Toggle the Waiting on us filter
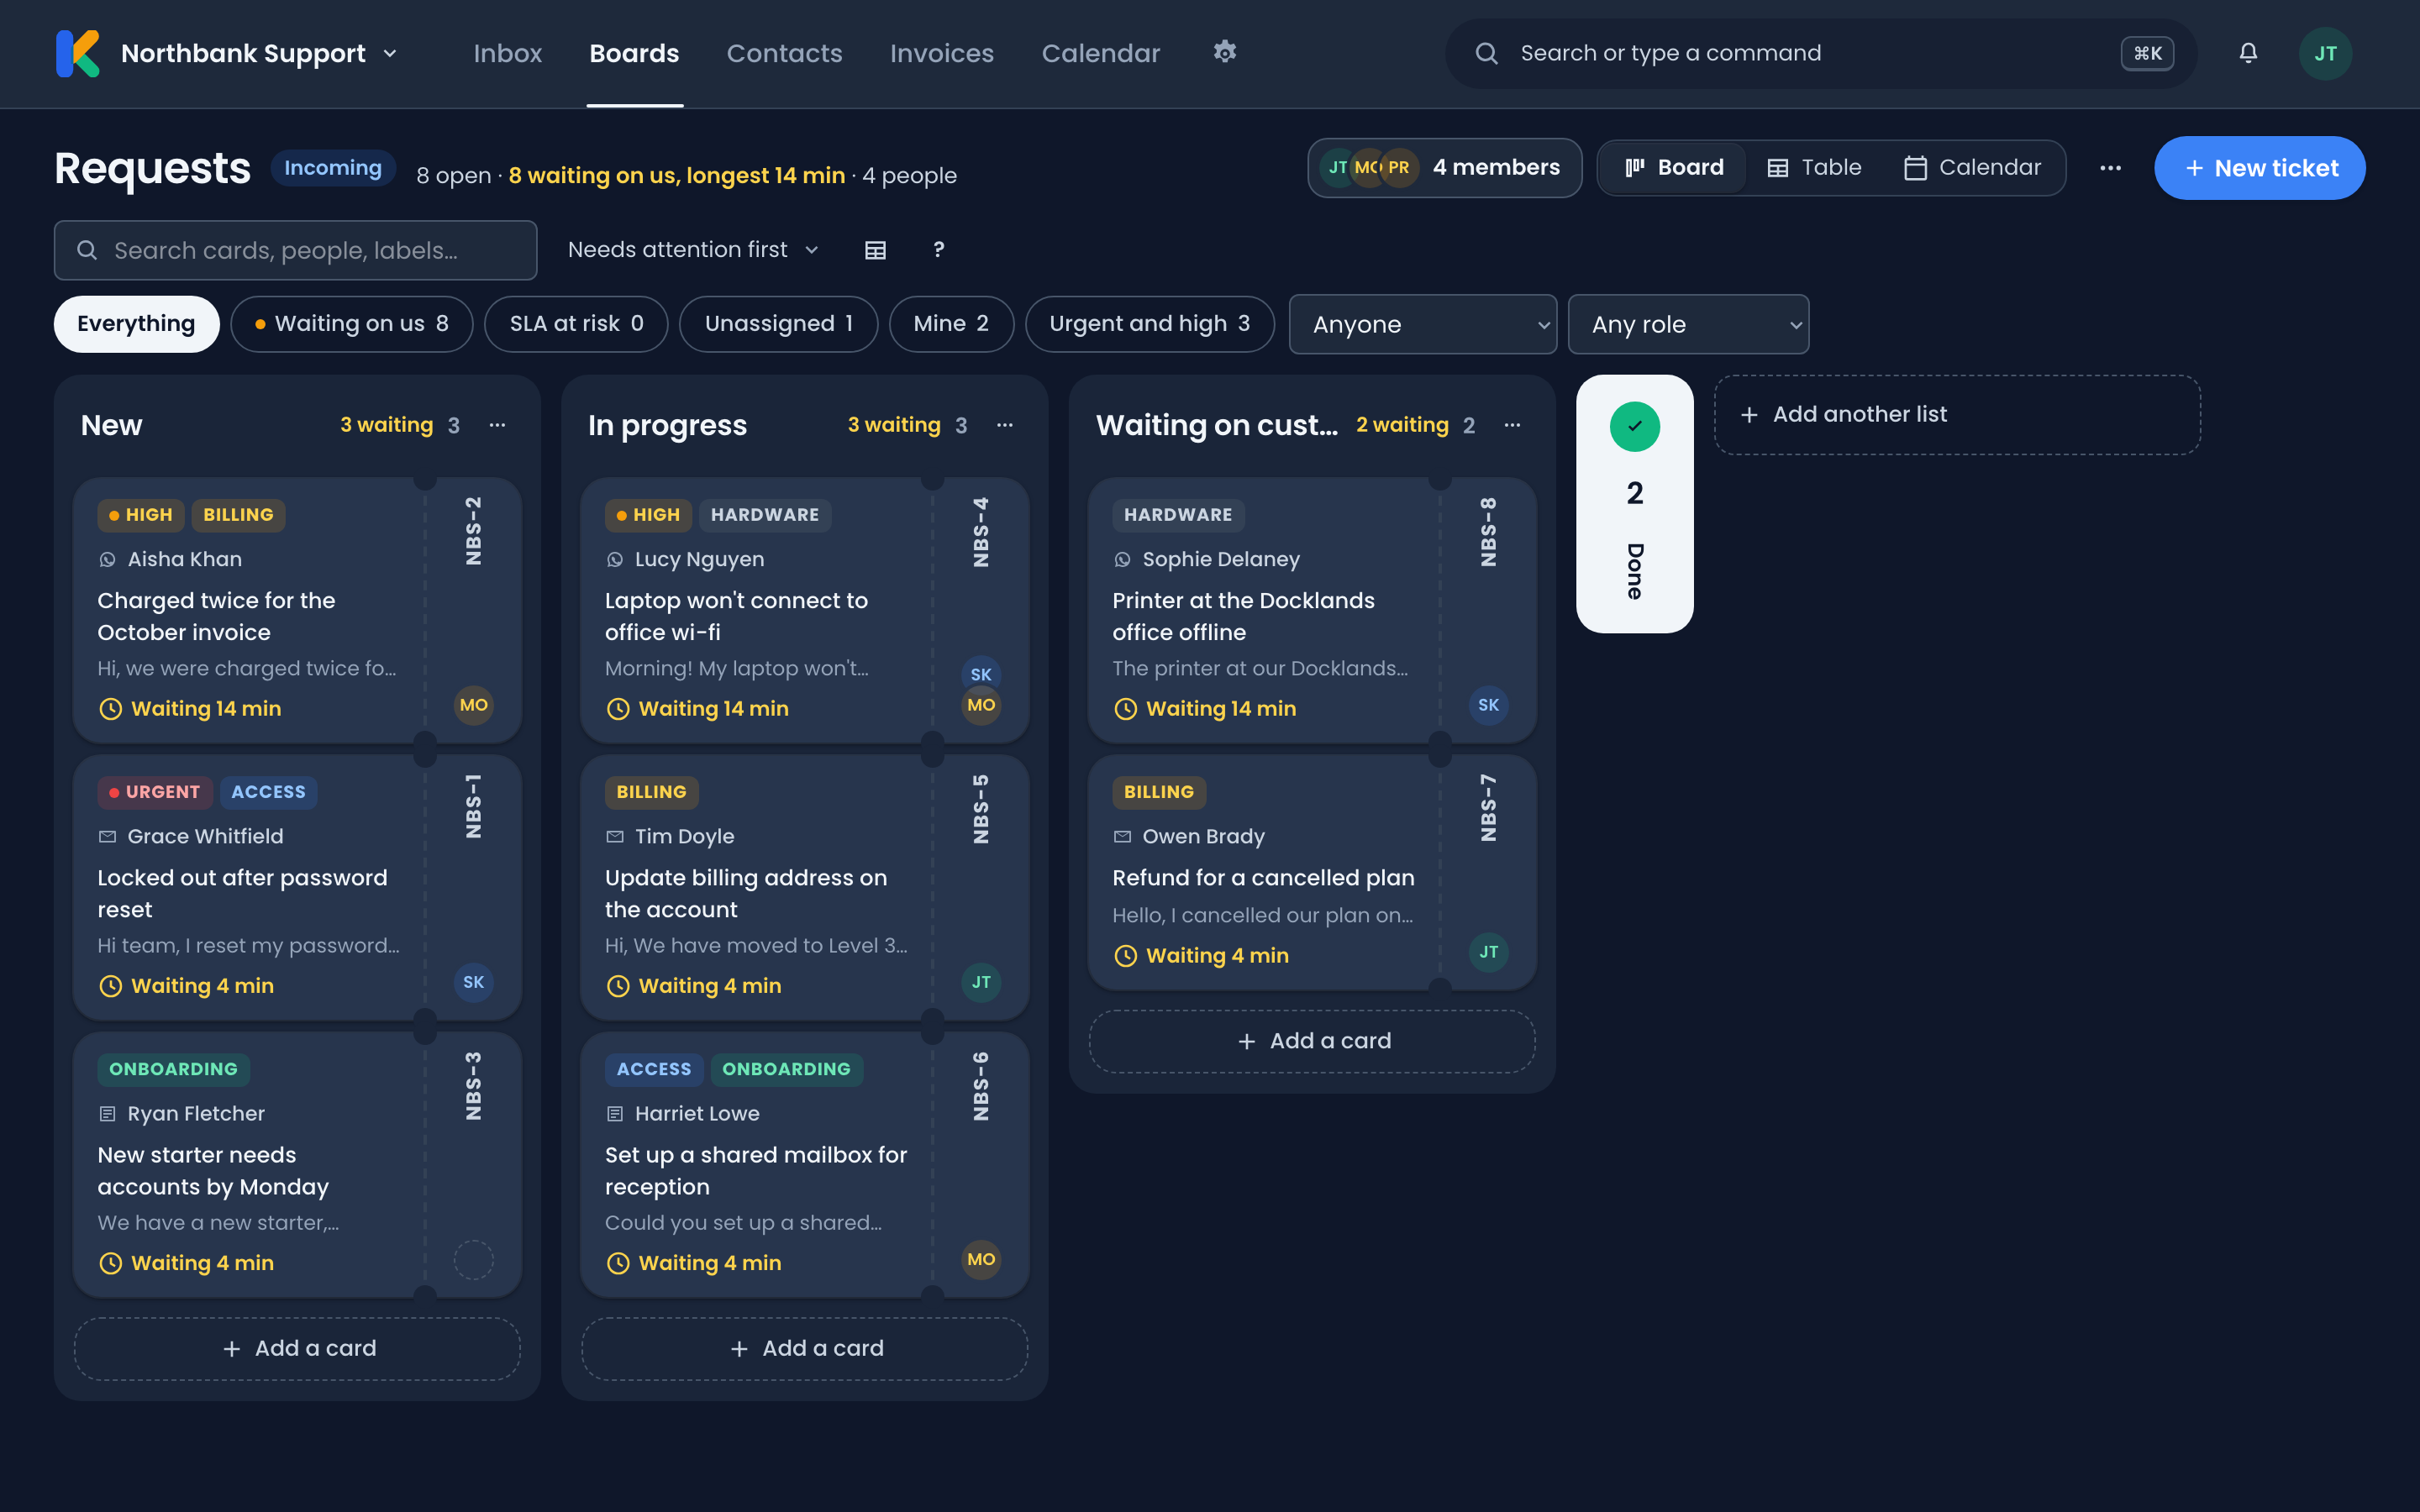 (x=352, y=324)
